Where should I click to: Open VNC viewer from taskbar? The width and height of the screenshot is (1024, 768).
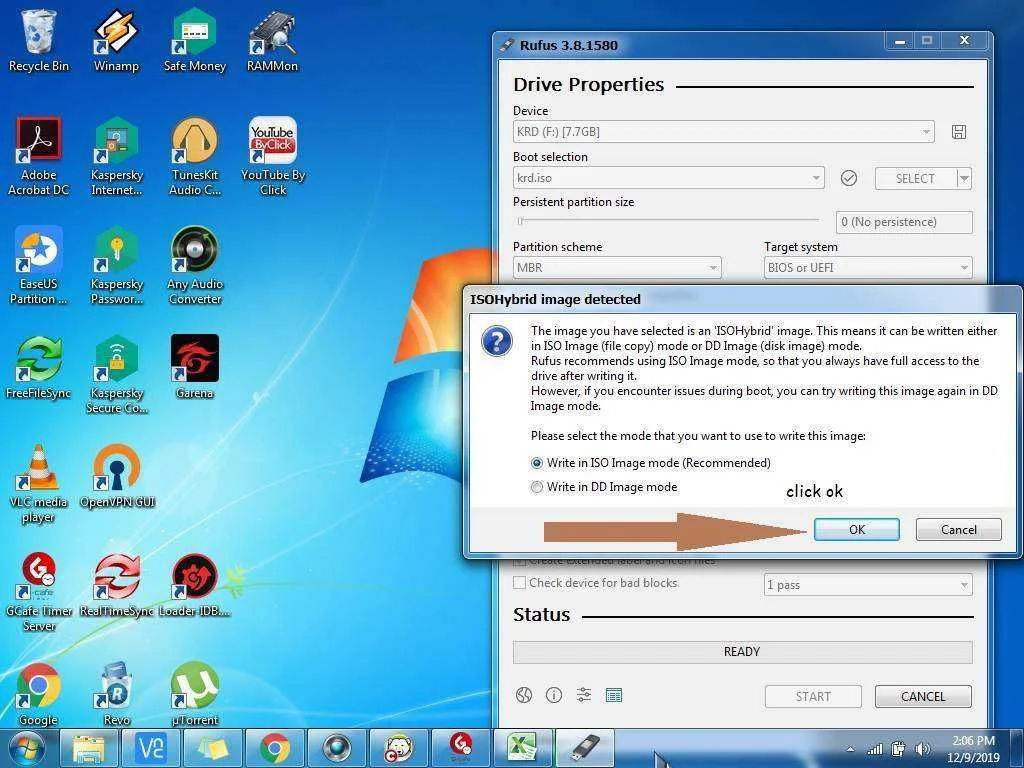(x=151, y=748)
